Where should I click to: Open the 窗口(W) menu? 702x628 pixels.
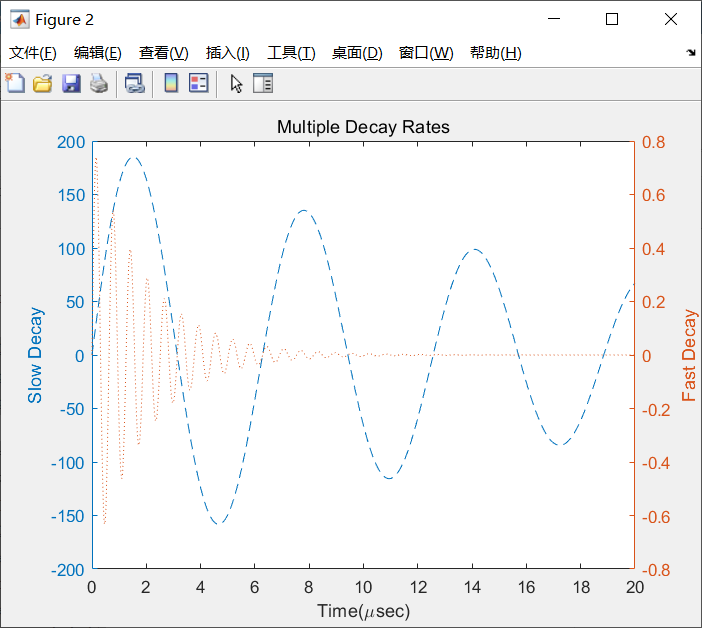(x=426, y=53)
